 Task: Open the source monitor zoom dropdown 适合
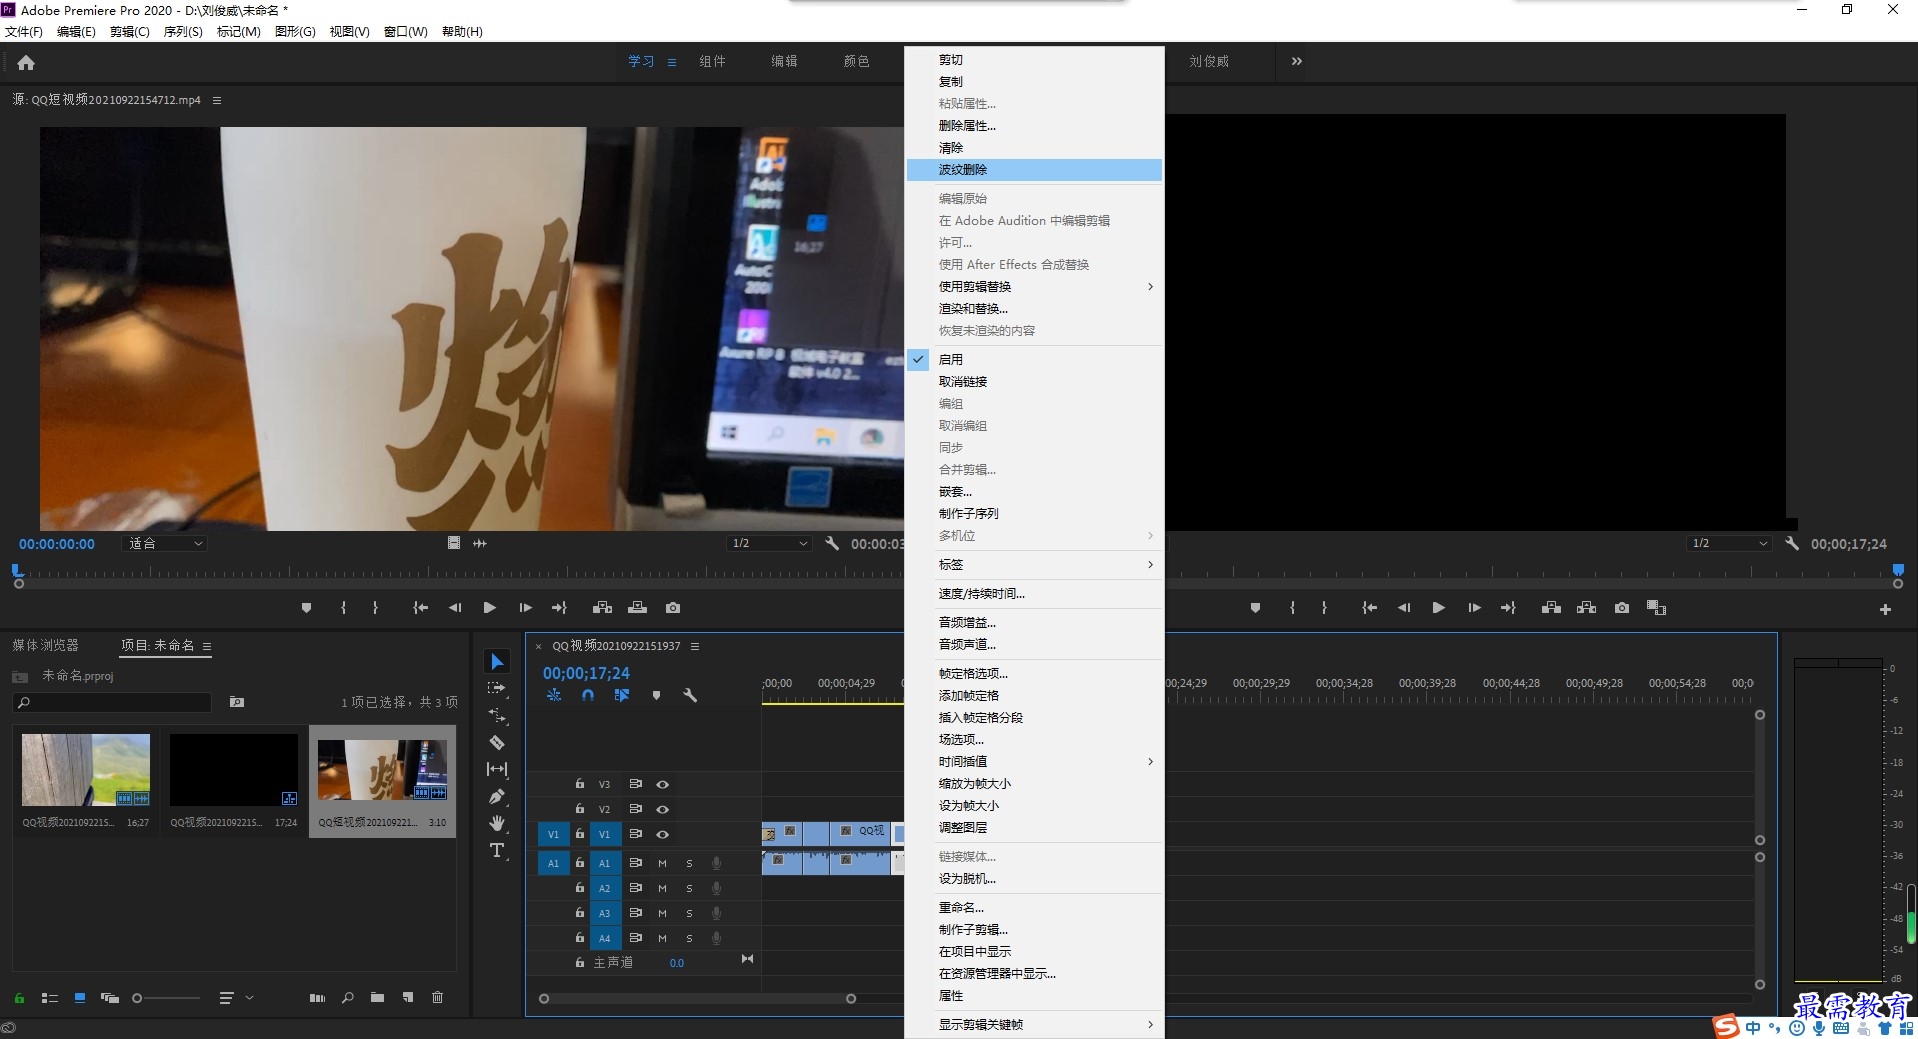[165, 544]
